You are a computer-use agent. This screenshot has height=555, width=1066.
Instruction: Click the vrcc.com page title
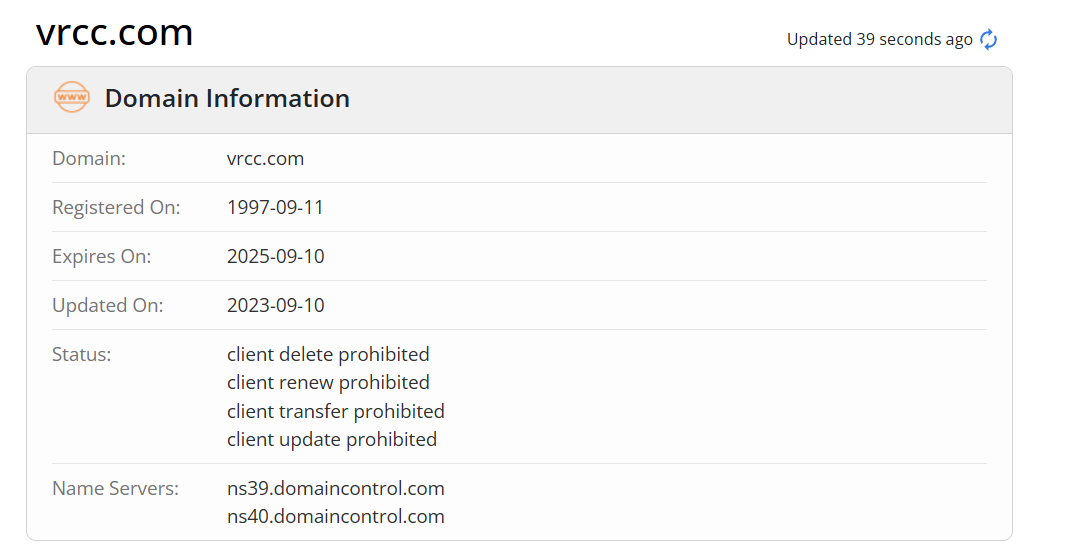[114, 33]
